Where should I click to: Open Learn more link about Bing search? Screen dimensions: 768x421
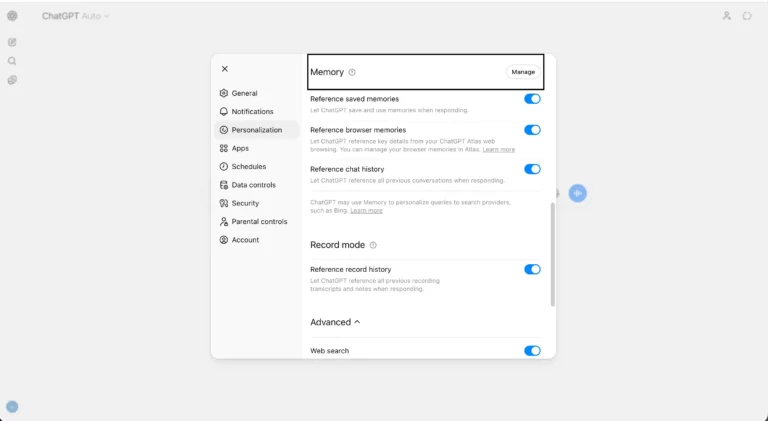tap(366, 211)
